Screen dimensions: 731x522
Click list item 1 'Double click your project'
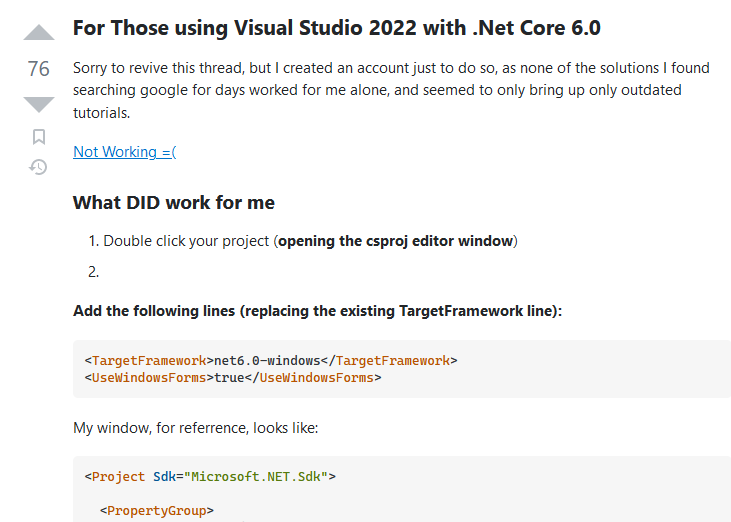[187, 241]
